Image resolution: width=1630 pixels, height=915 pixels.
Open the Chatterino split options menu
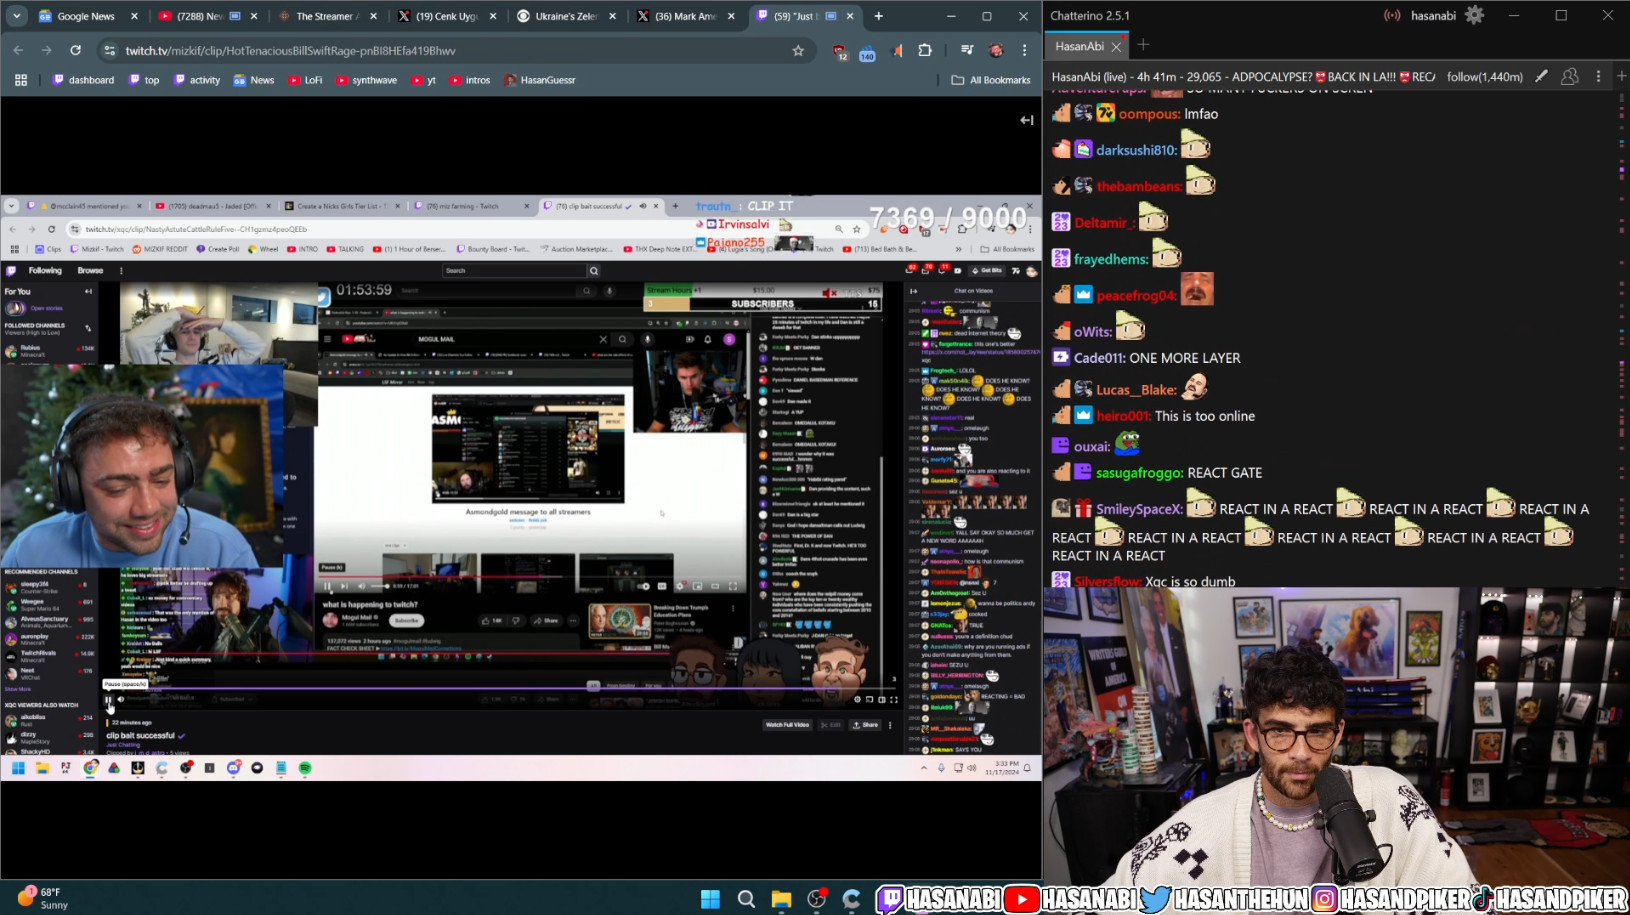(x=1598, y=76)
